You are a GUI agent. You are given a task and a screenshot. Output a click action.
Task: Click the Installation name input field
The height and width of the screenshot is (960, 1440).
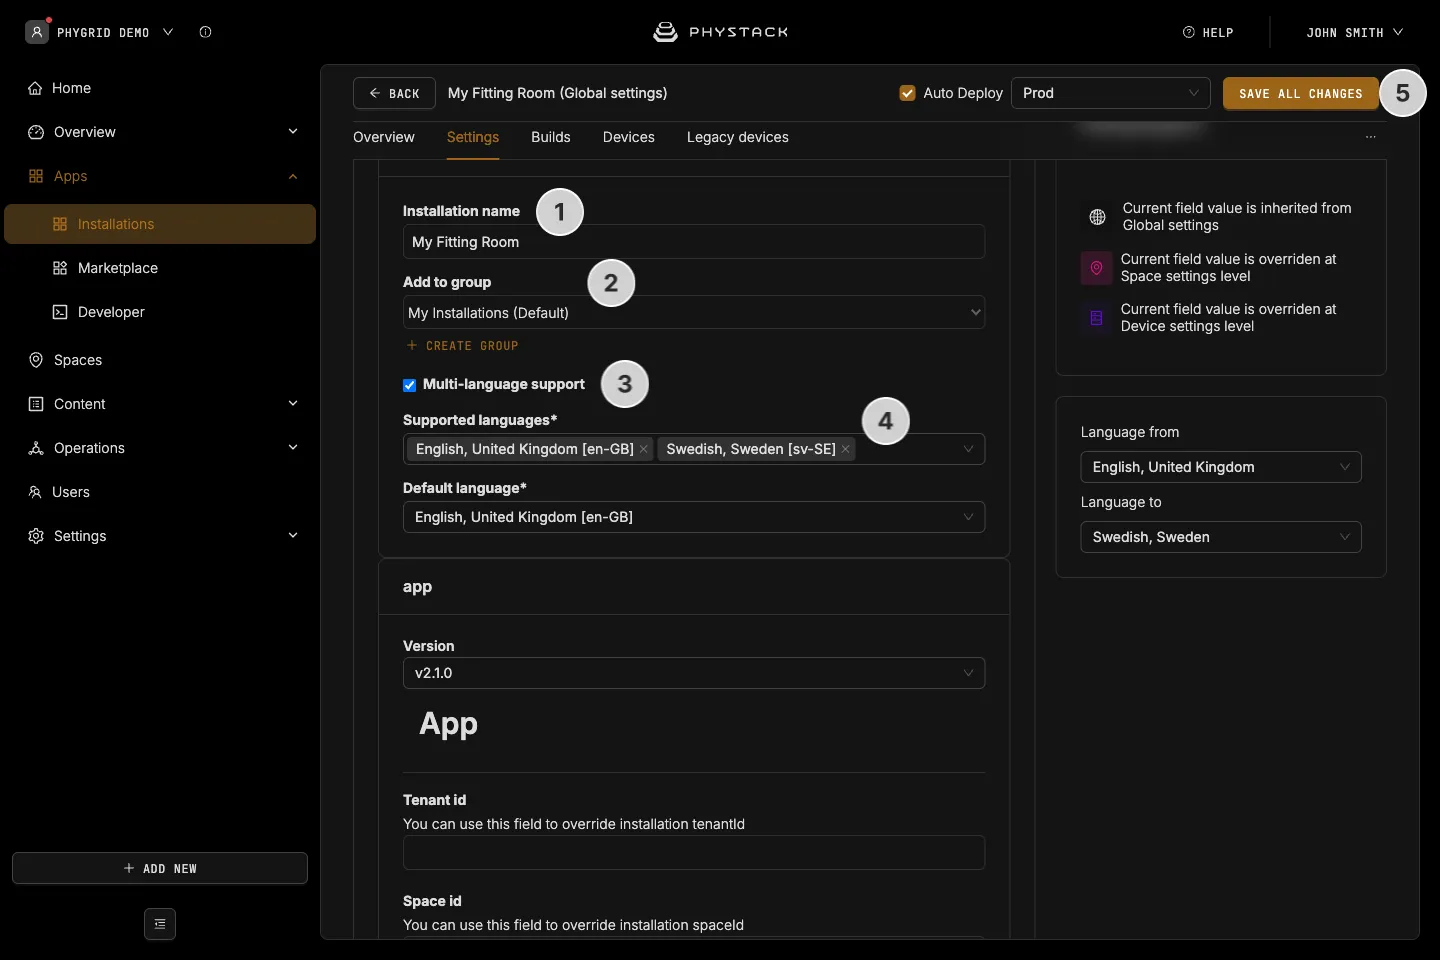(x=694, y=242)
